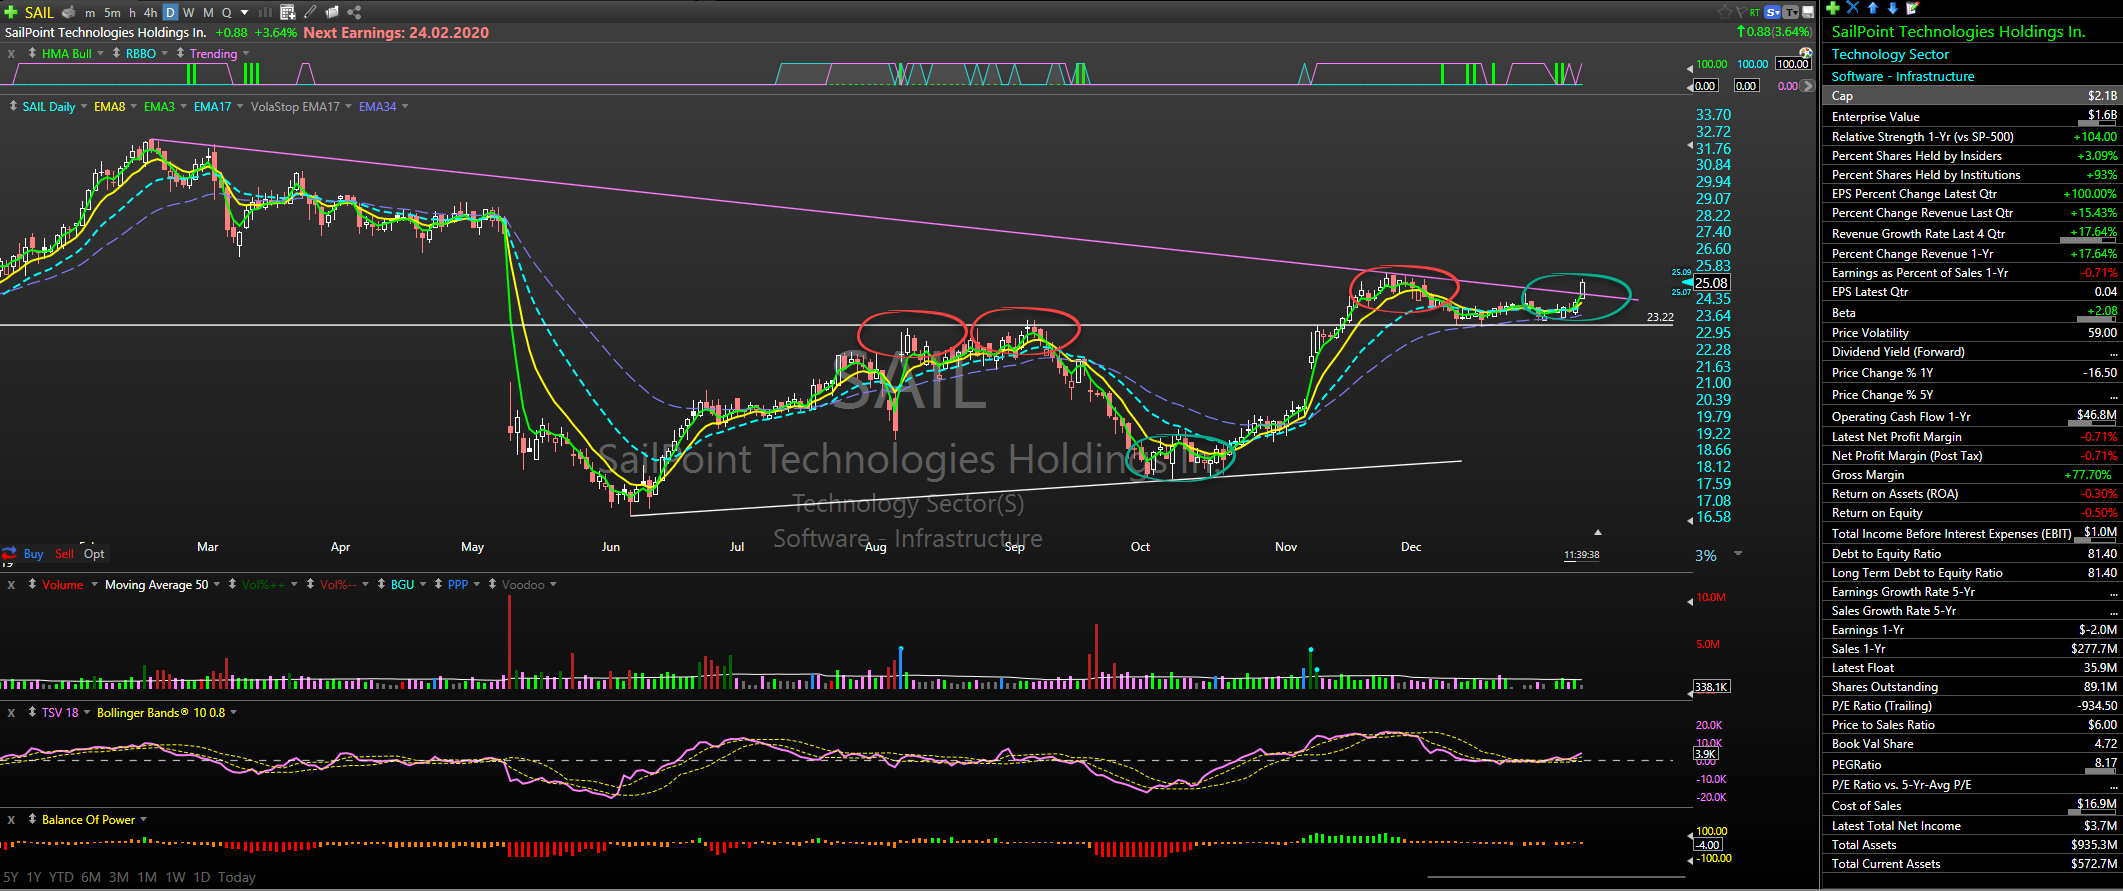Click the reorder arrows next to SAIL Daily
The height and width of the screenshot is (891, 2123).
click(x=13, y=106)
